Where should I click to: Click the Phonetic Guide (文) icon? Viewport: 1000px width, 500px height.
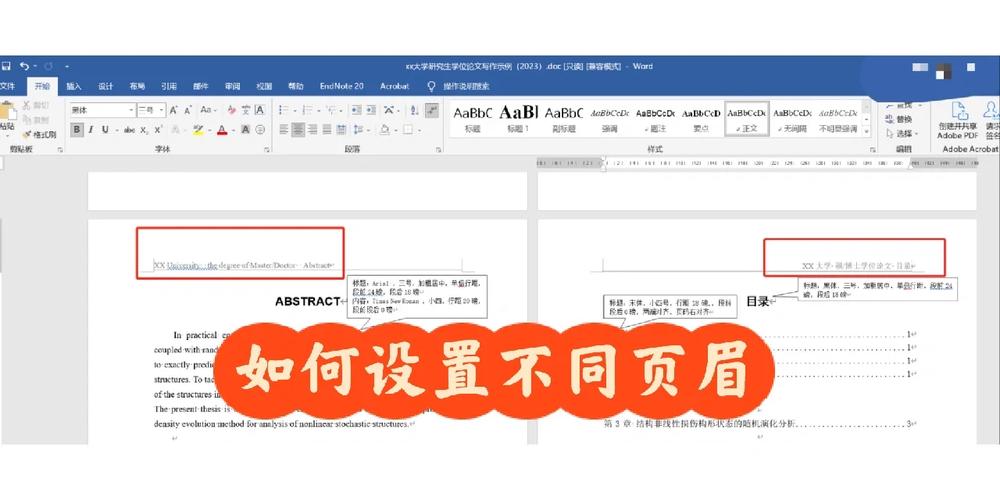[246, 110]
